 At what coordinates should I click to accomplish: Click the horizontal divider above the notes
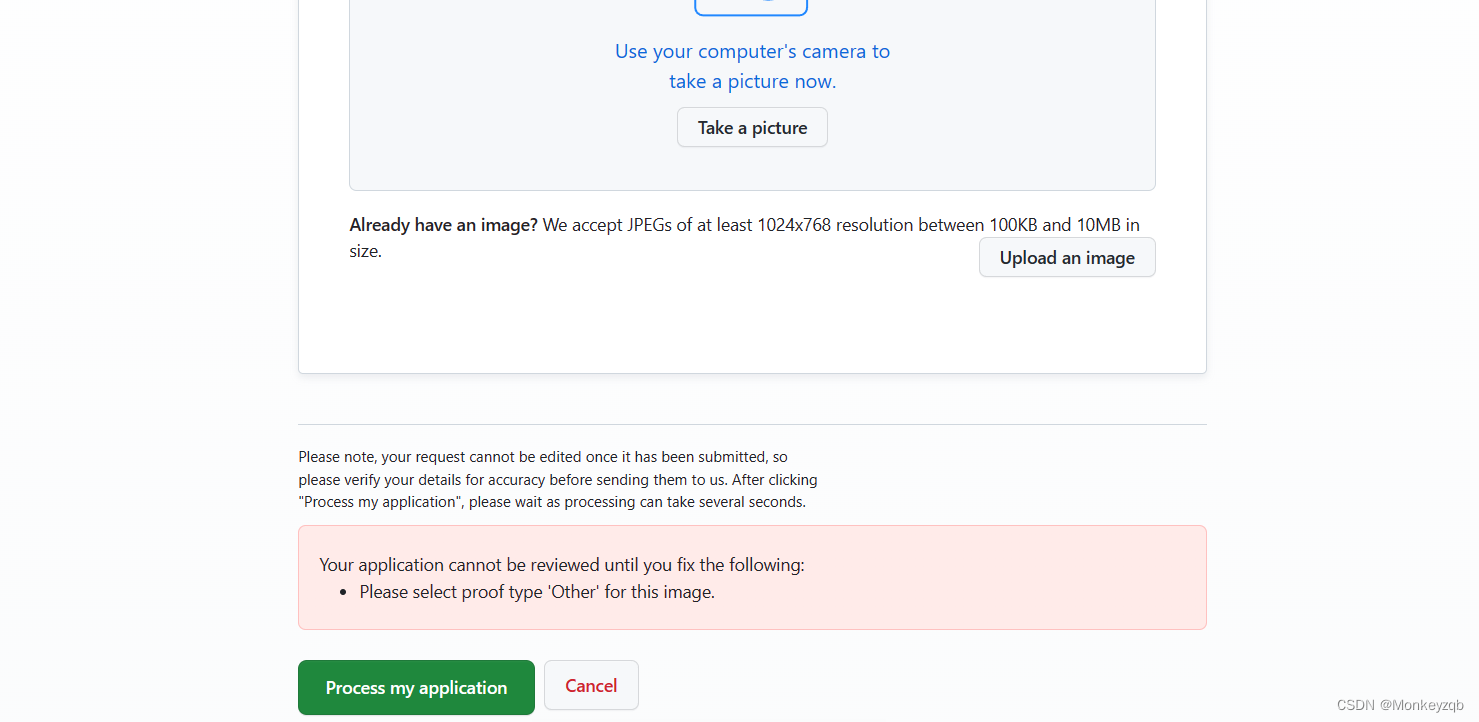(752, 423)
